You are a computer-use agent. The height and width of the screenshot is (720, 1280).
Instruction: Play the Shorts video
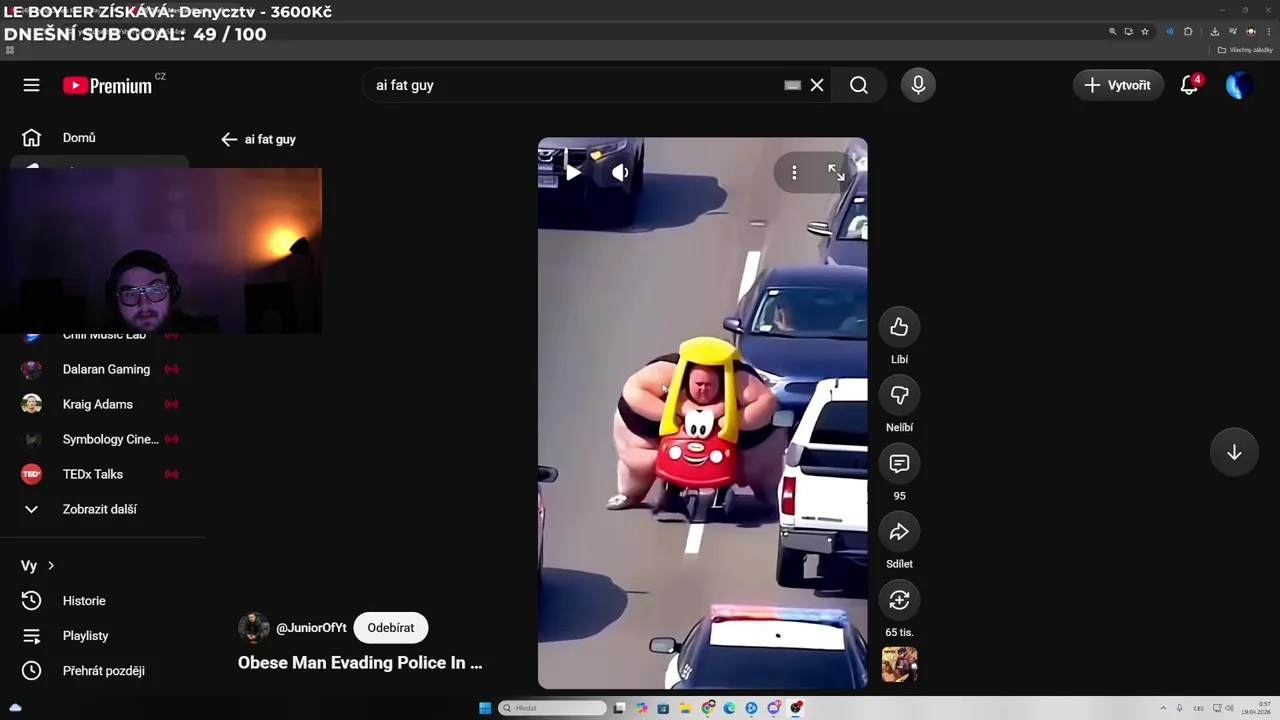coord(573,172)
